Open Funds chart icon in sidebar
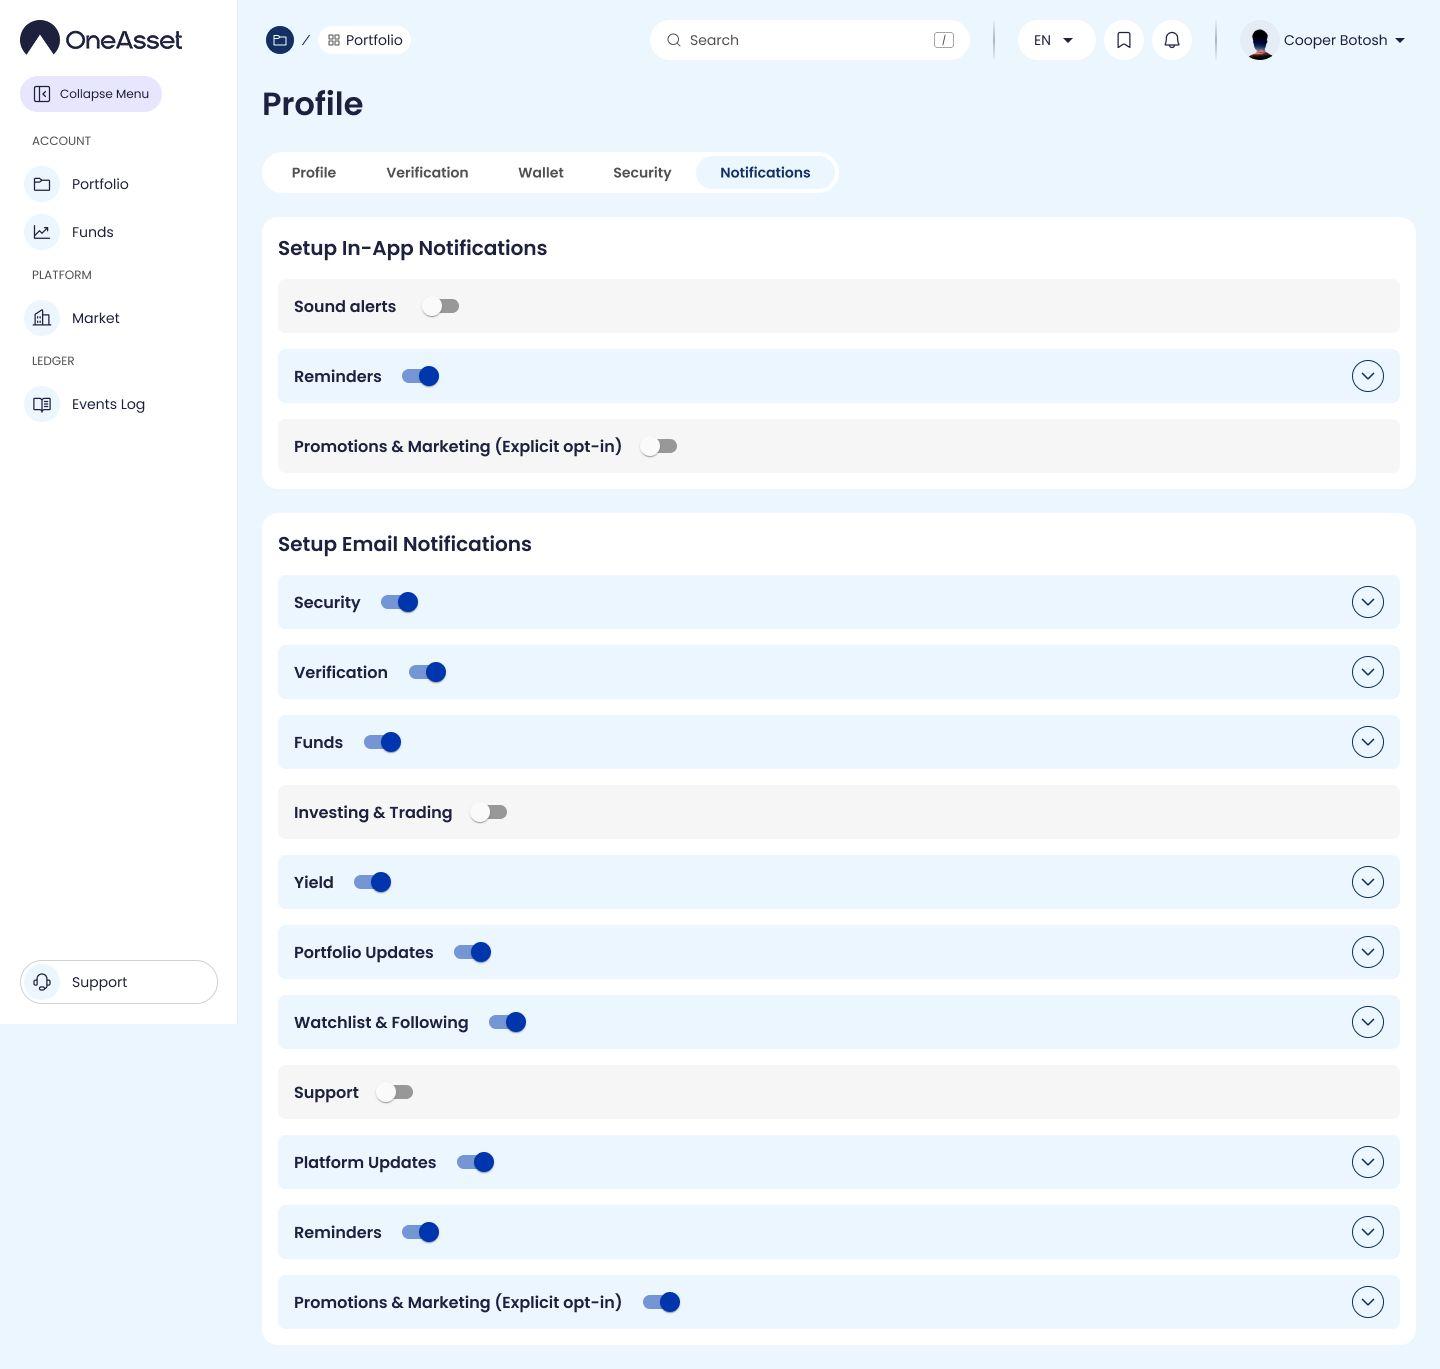 click(x=42, y=232)
